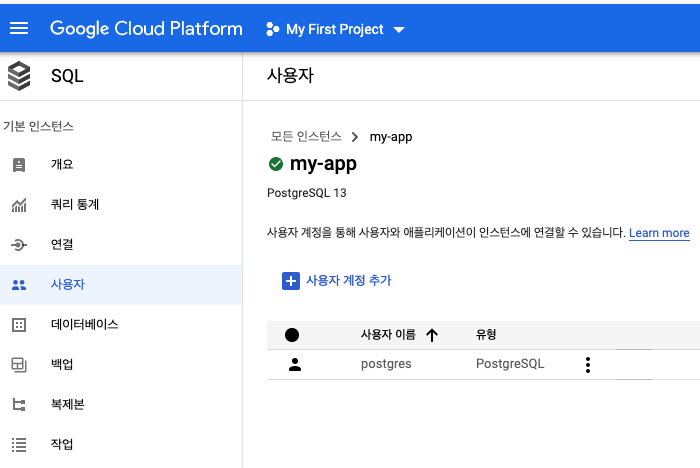Click Add user account (사용자 계정 추가) button
Image resolution: width=700 pixels, height=468 pixels.
[337, 281]
